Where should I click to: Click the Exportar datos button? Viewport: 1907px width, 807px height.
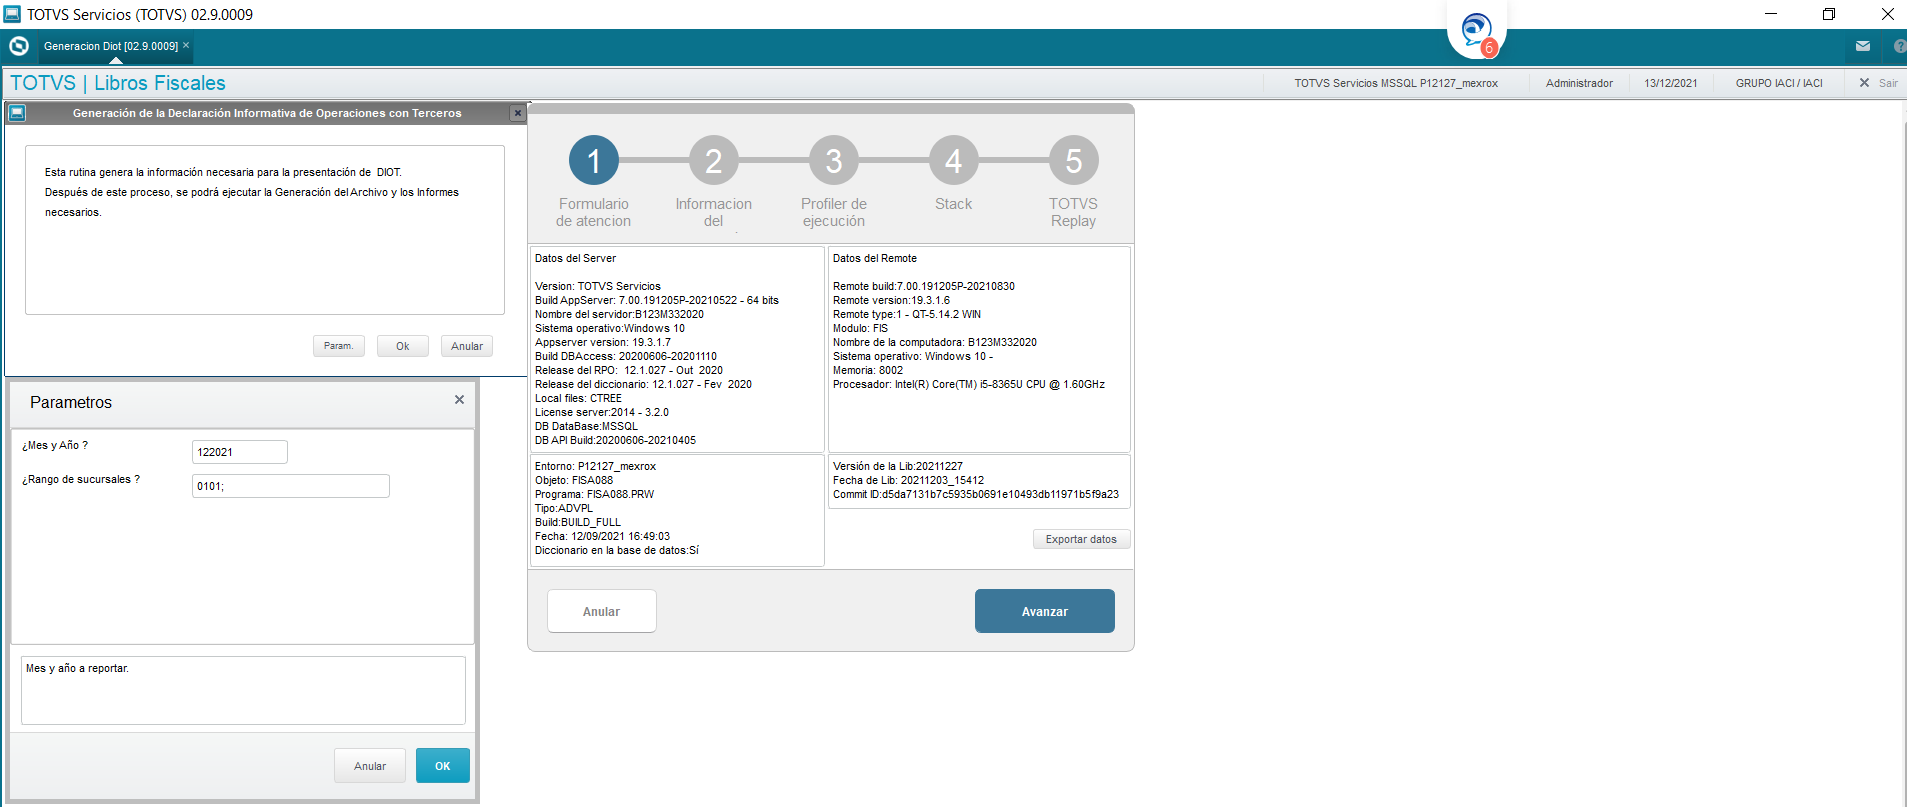tap(1082, 539)
